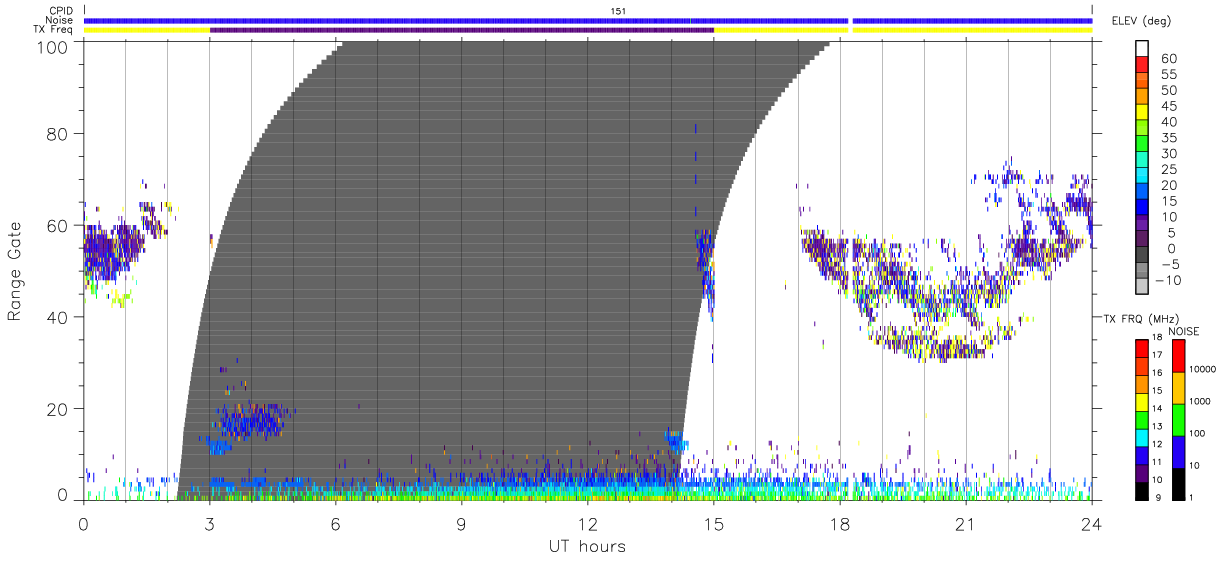Click the blue 10–100 NOISE swatch

1178,452
